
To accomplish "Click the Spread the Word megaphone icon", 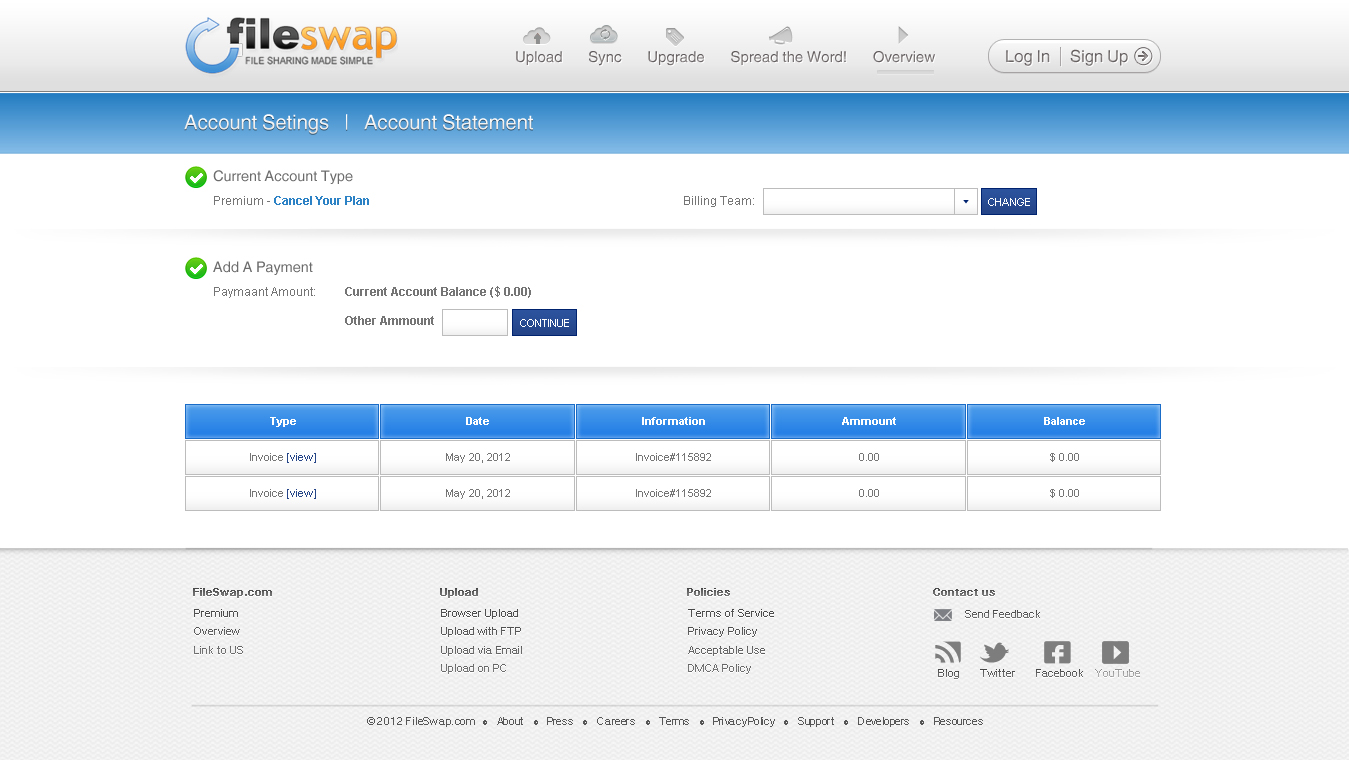I will (780, 36).
